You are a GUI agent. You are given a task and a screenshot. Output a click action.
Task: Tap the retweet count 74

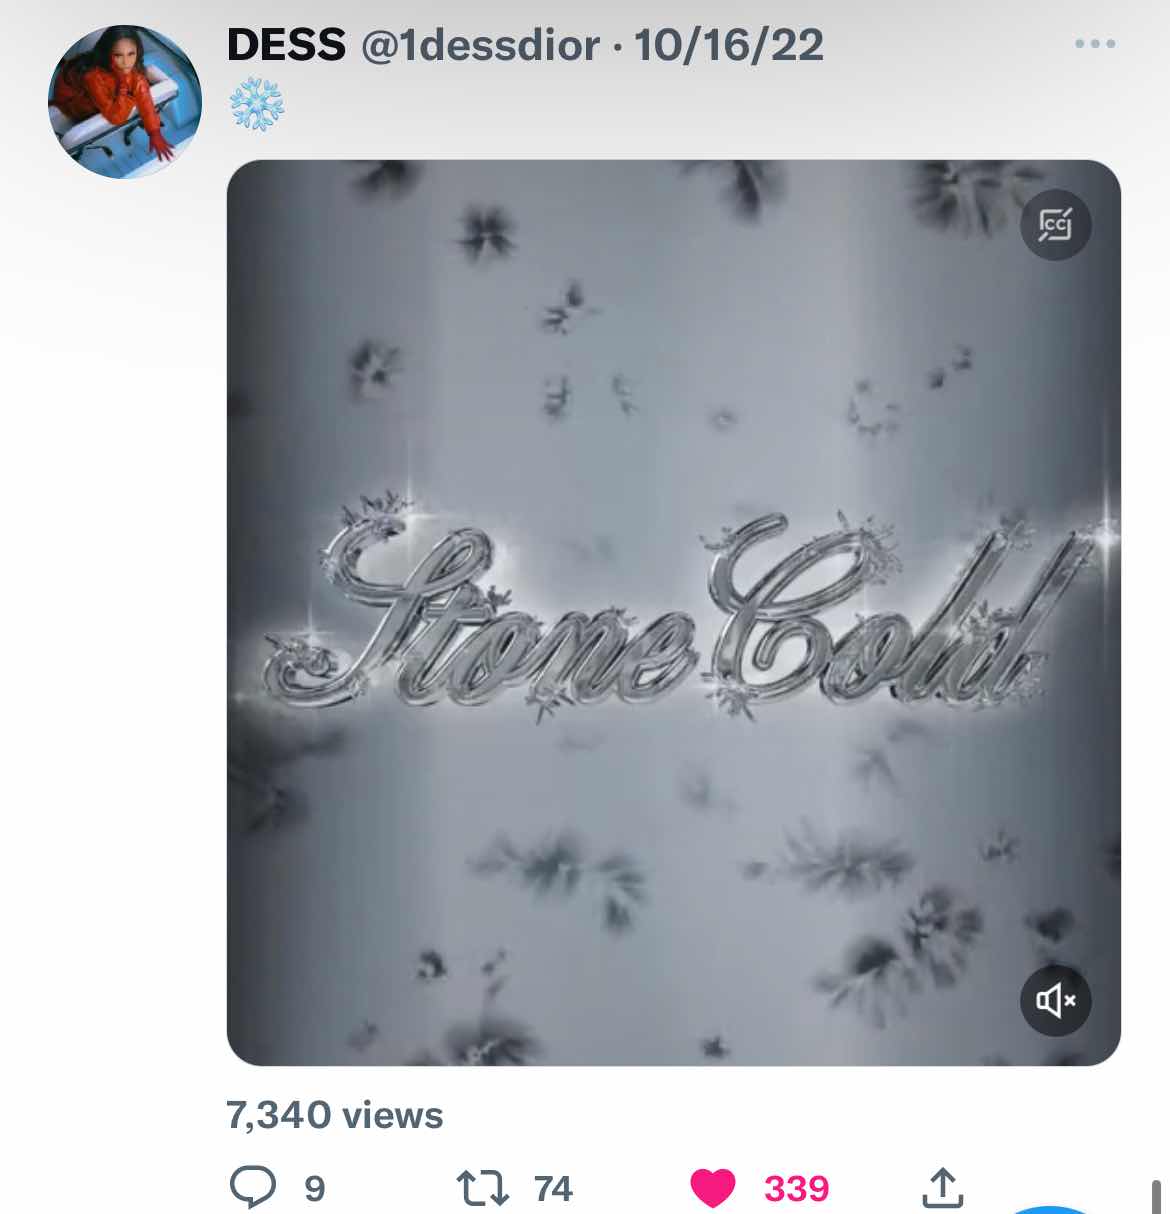pos(553,1189)
